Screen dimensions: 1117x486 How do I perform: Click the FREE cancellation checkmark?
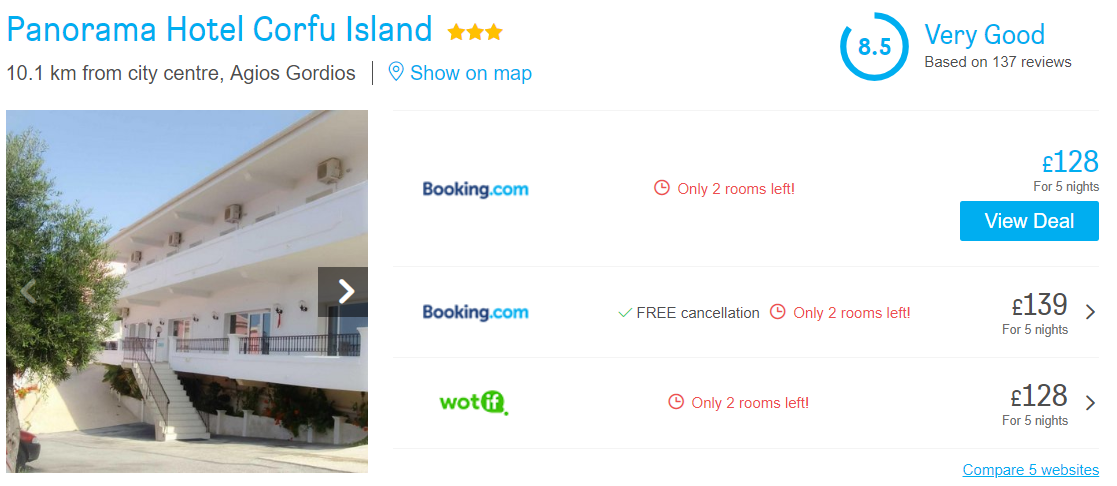point(625,313)
